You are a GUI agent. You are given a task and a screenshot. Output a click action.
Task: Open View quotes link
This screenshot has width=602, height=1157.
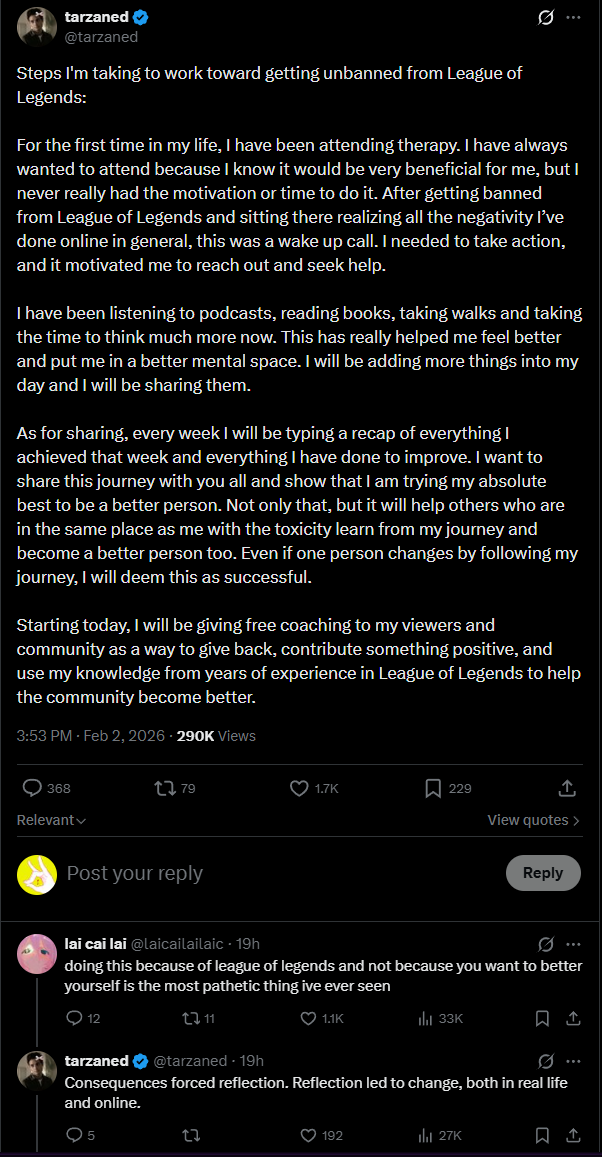click(533, 820)
